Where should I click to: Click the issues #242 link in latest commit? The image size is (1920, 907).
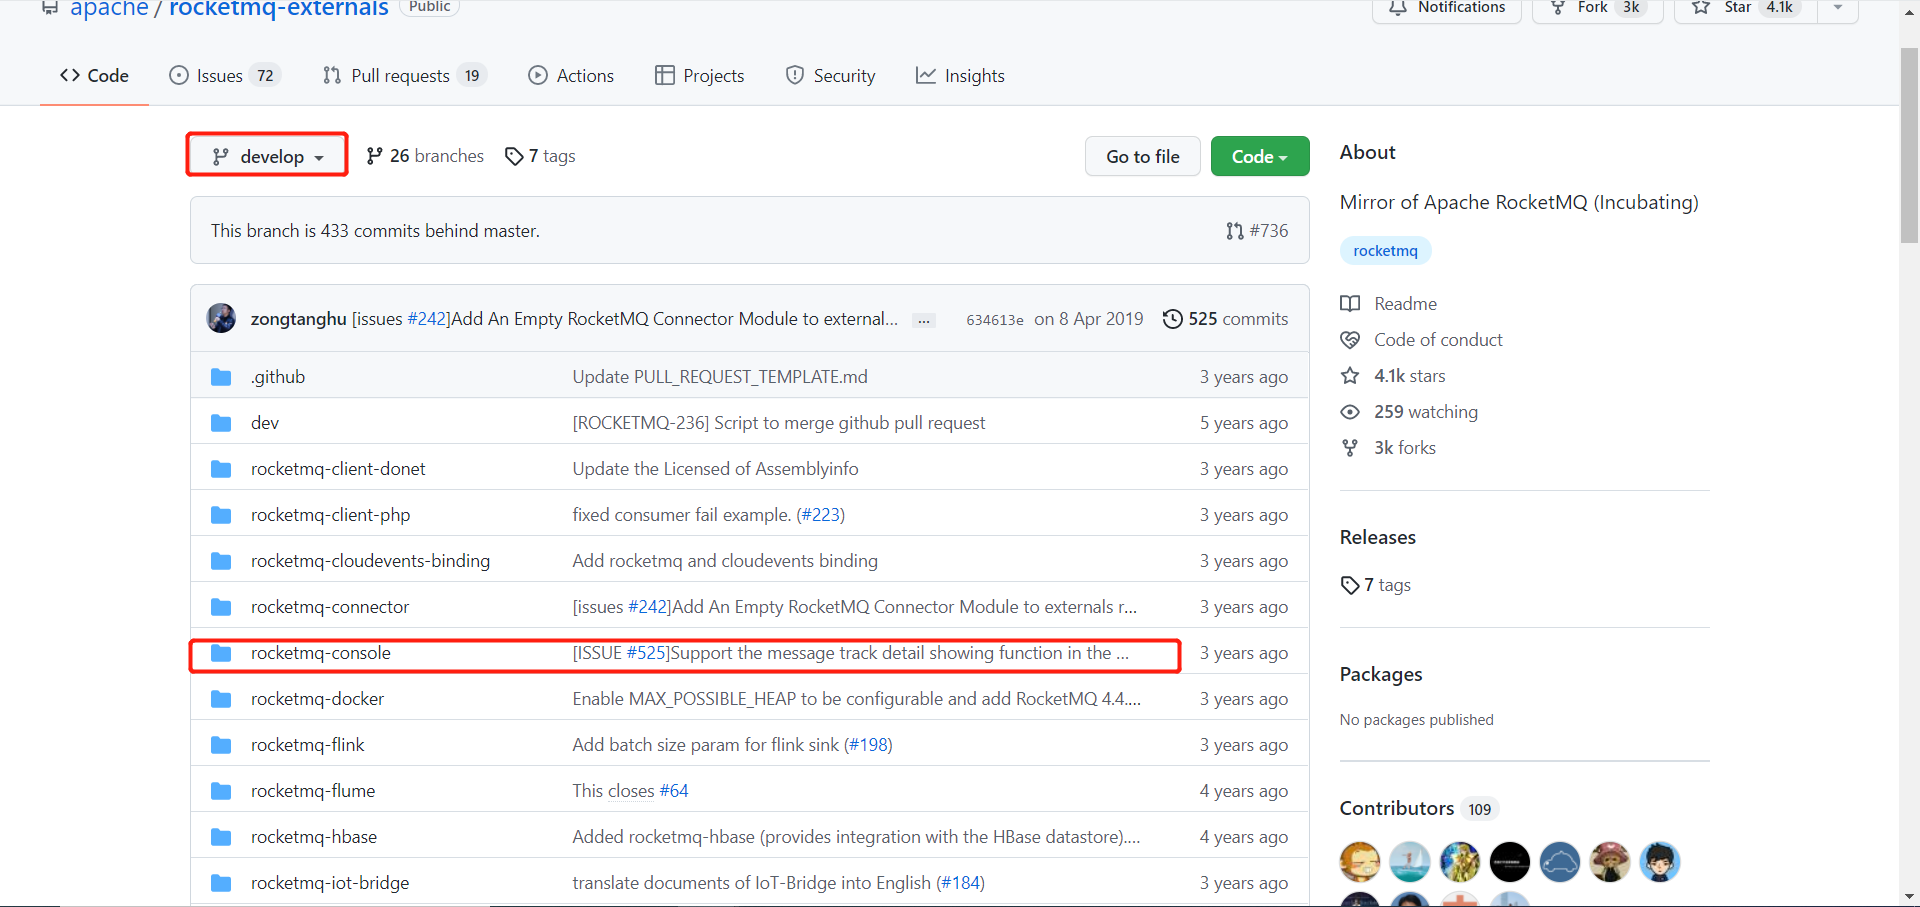pos(427,319)
